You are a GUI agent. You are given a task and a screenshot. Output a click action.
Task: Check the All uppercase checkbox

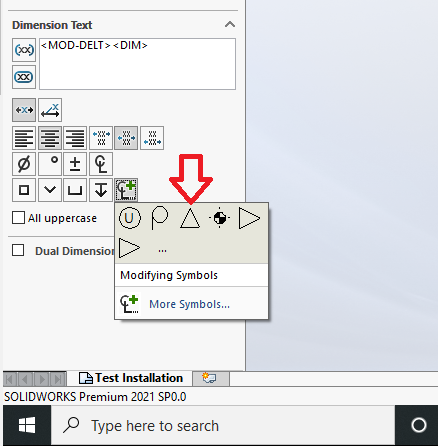tap(18, 218)
